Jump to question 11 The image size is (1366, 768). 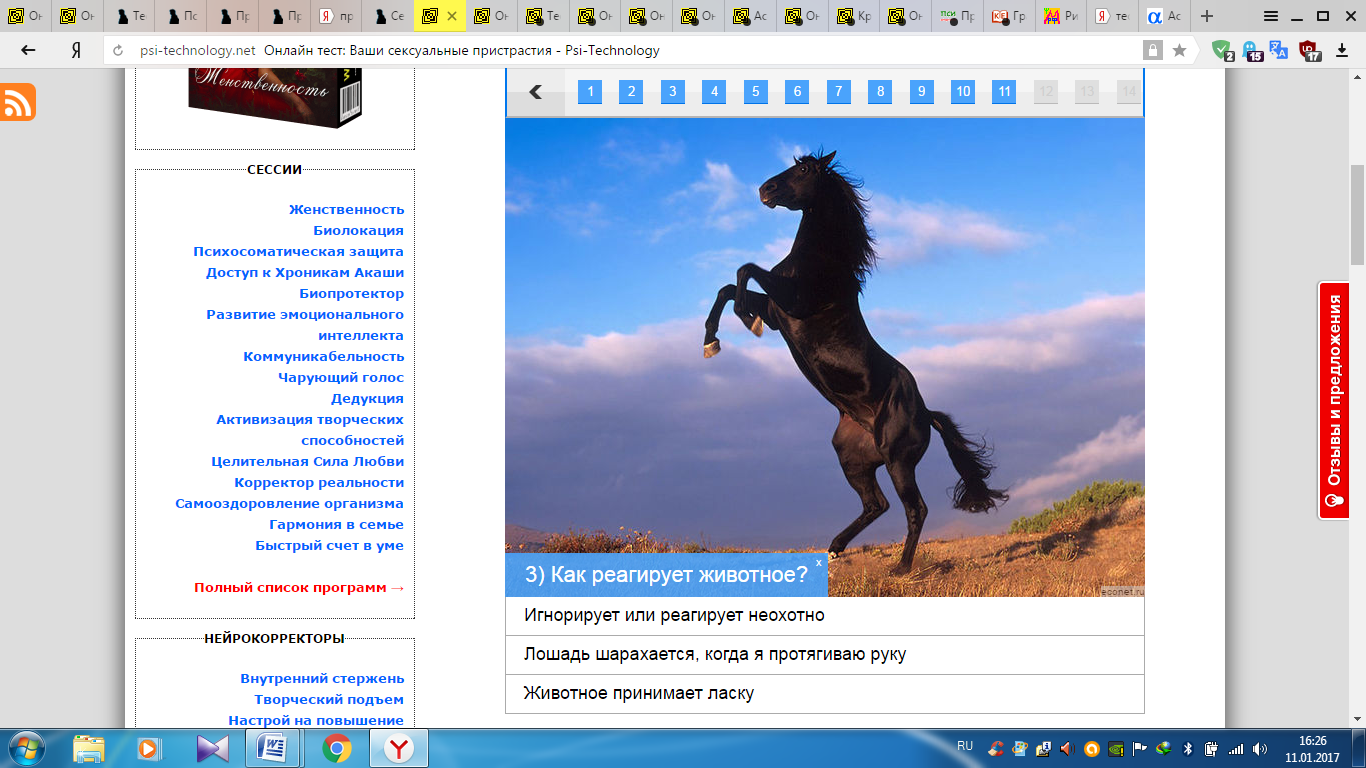(1004, 92)
